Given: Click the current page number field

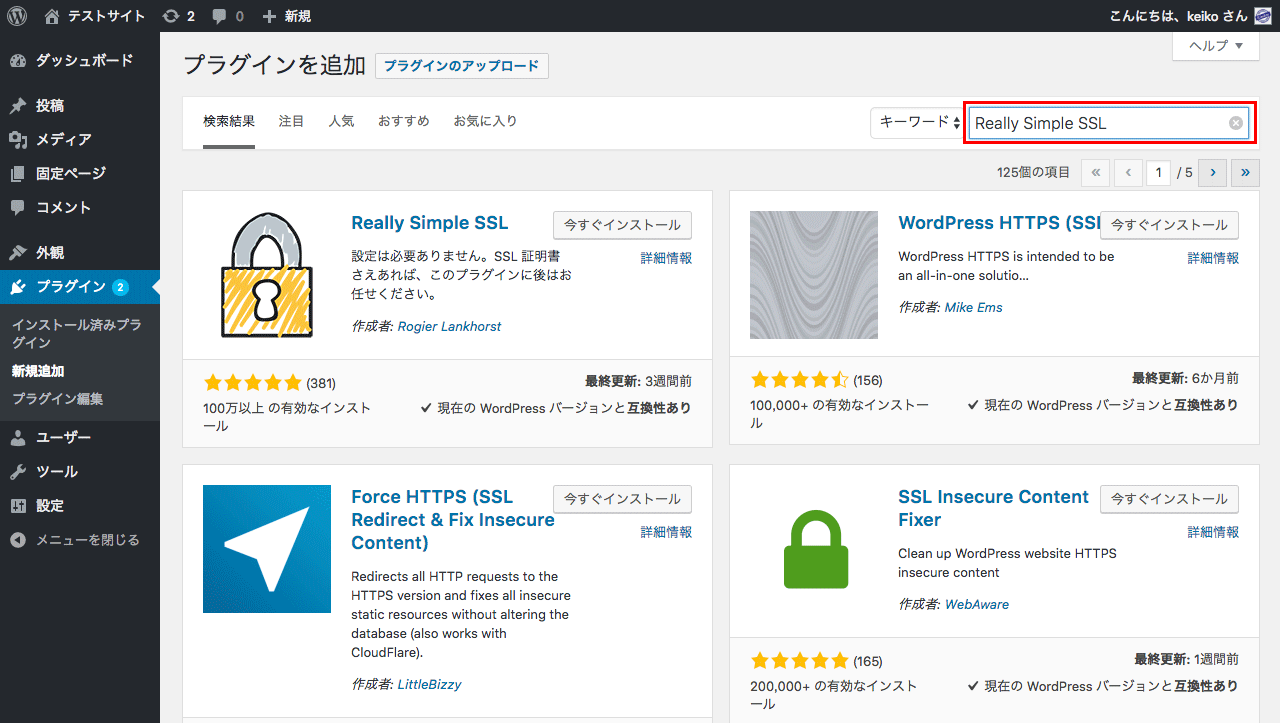Looking at the screenshot, I should 1158,173.
